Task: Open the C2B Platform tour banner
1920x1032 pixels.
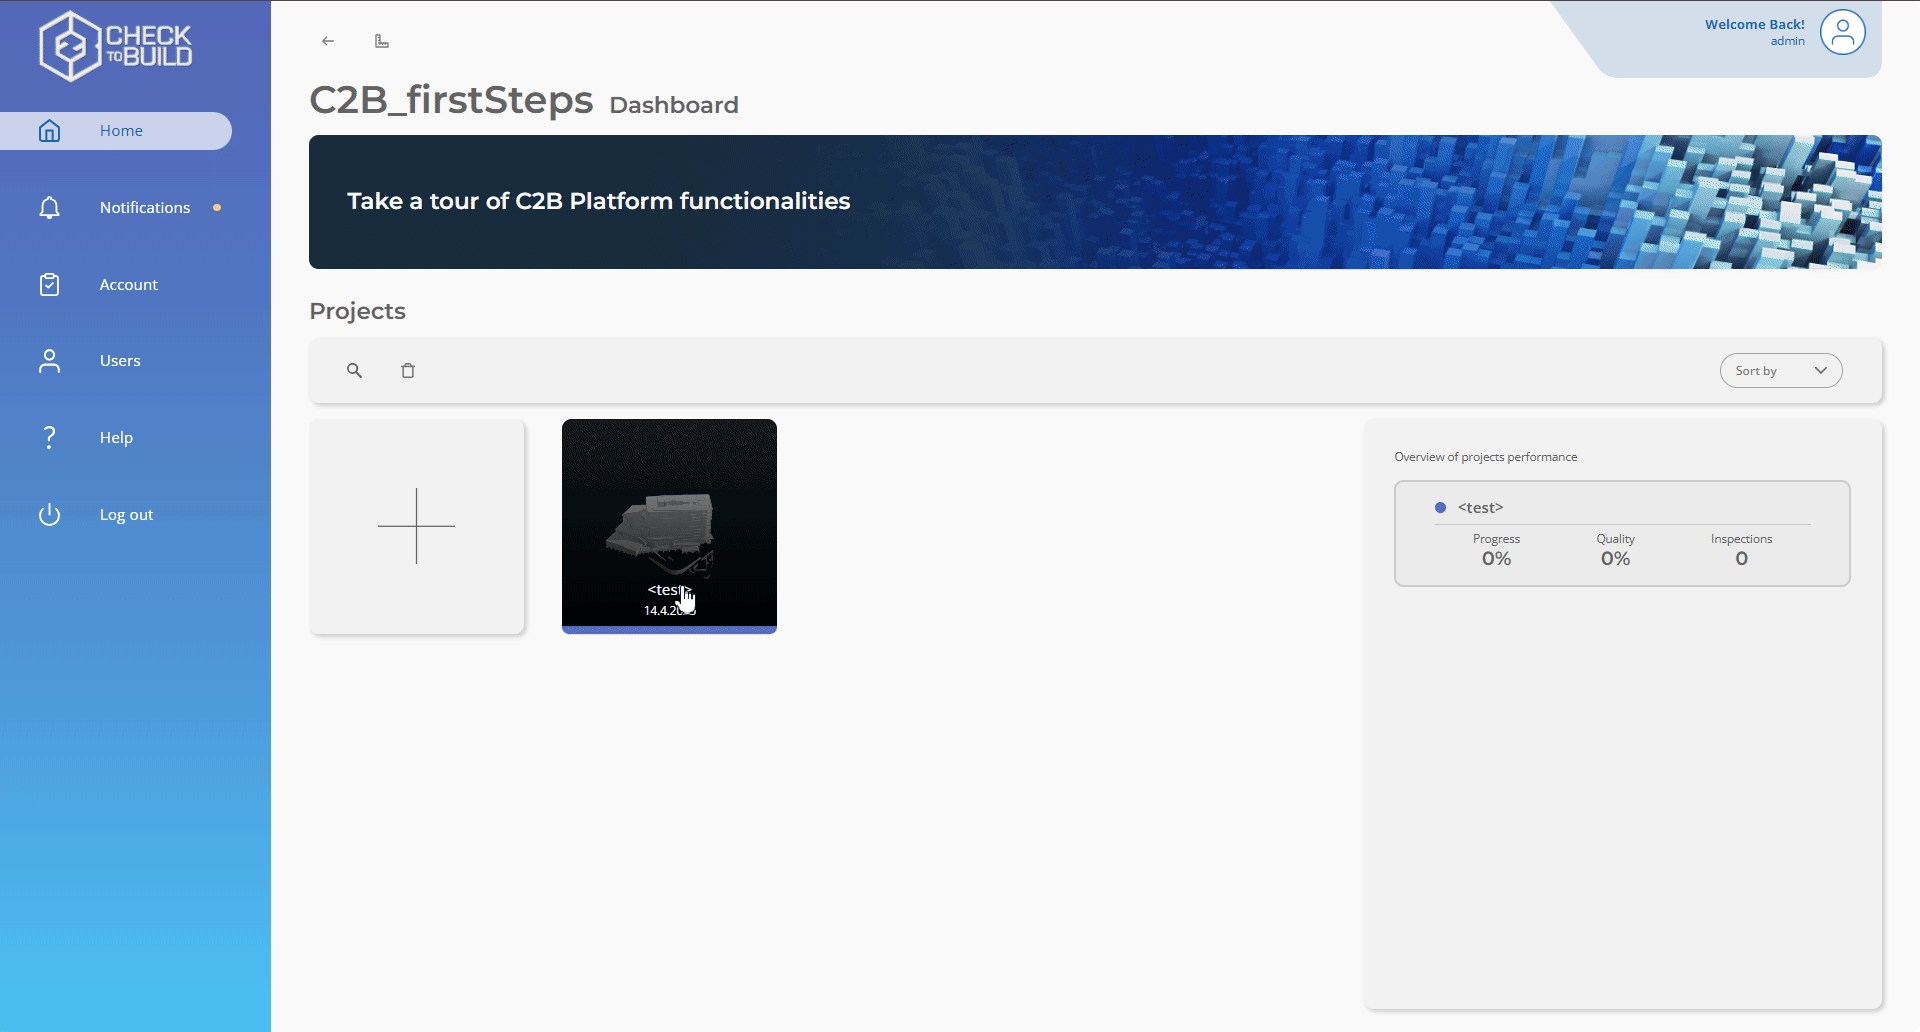Action: (x=1095, y=202)
